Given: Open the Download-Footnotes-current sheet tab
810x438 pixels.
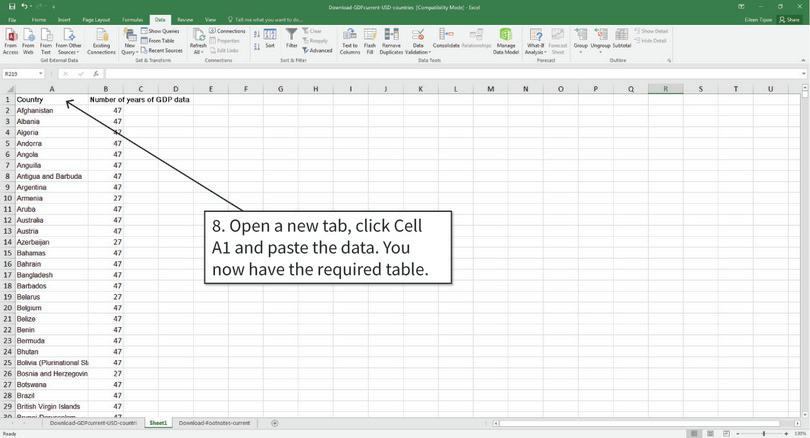Looking at the screenshot, I should tap(214, 423).
